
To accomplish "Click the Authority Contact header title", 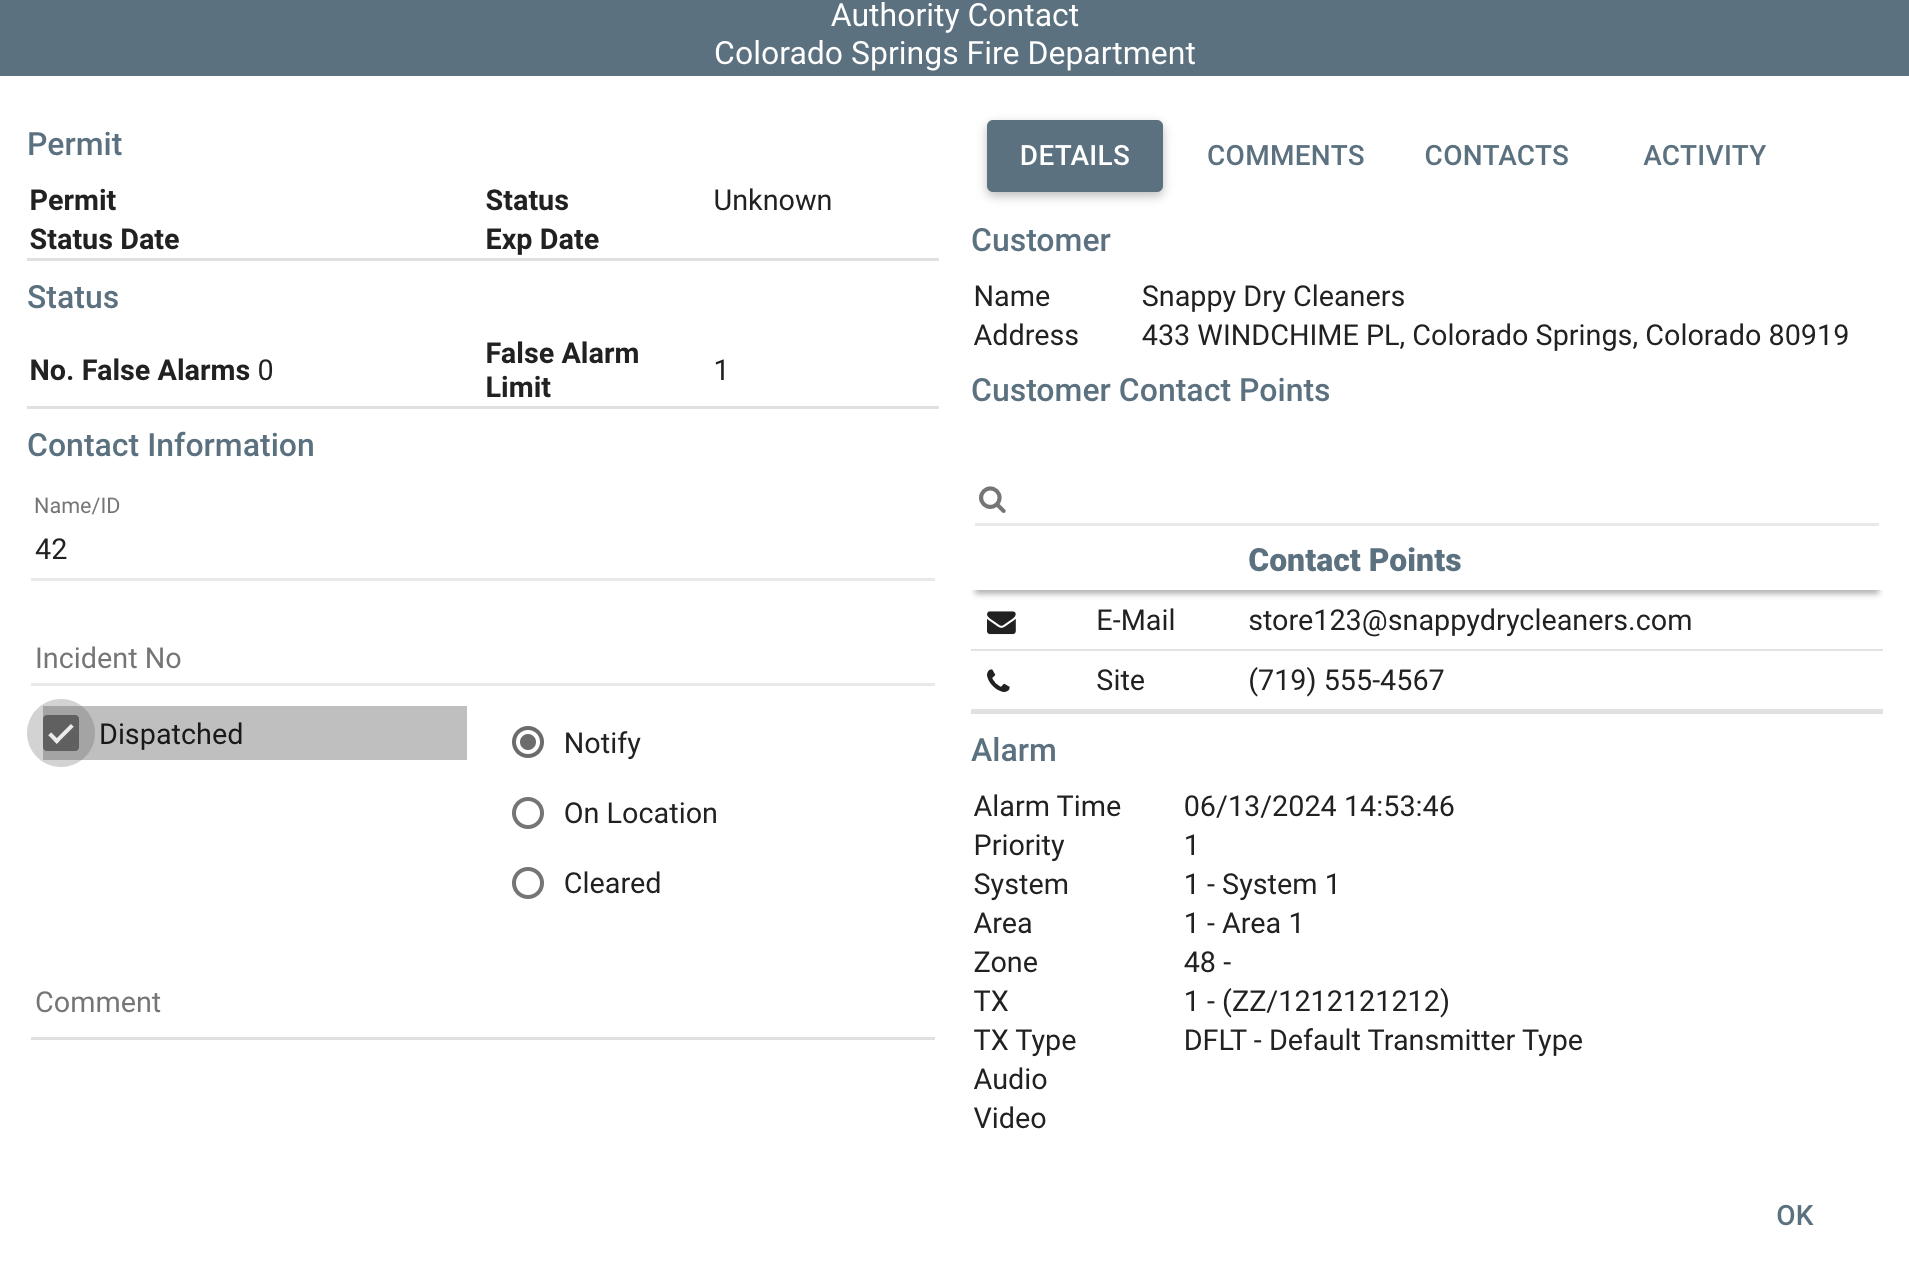I will point(955,16).
